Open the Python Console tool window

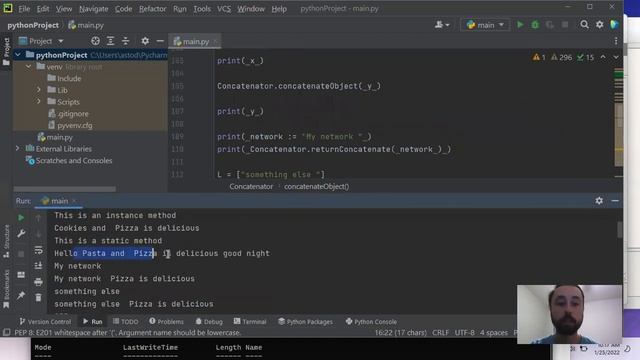click(x=371, y=322)
